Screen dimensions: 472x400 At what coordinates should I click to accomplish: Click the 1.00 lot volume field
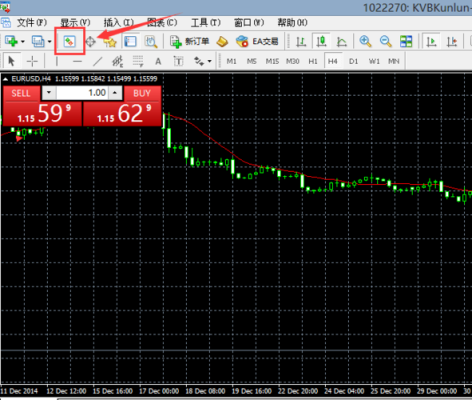82,93
